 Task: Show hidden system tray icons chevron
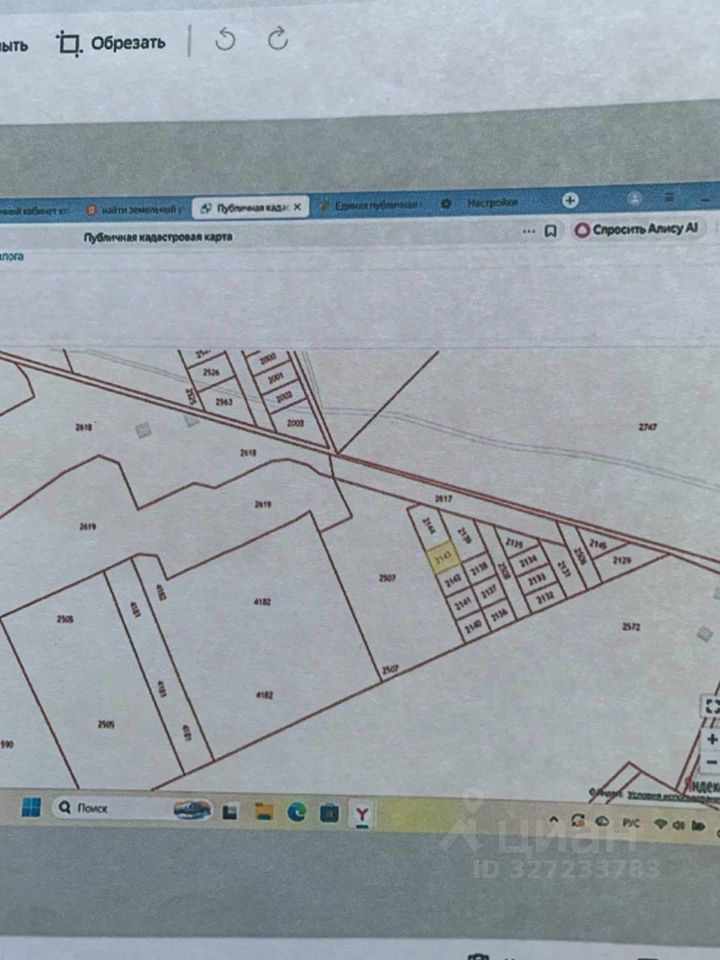pos(553,819)
